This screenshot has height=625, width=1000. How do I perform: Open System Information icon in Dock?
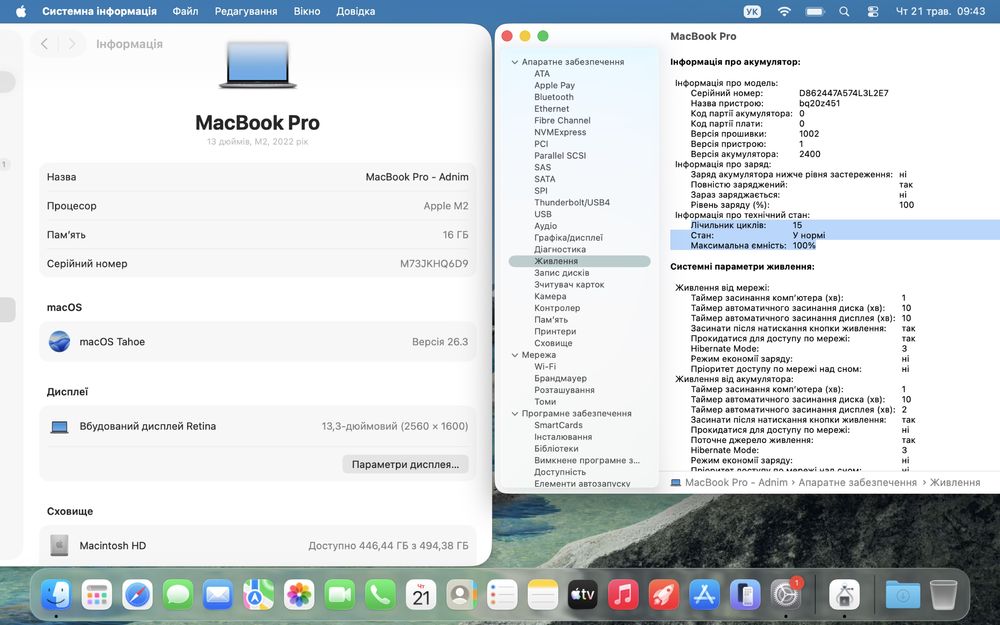tap(844, 596)
